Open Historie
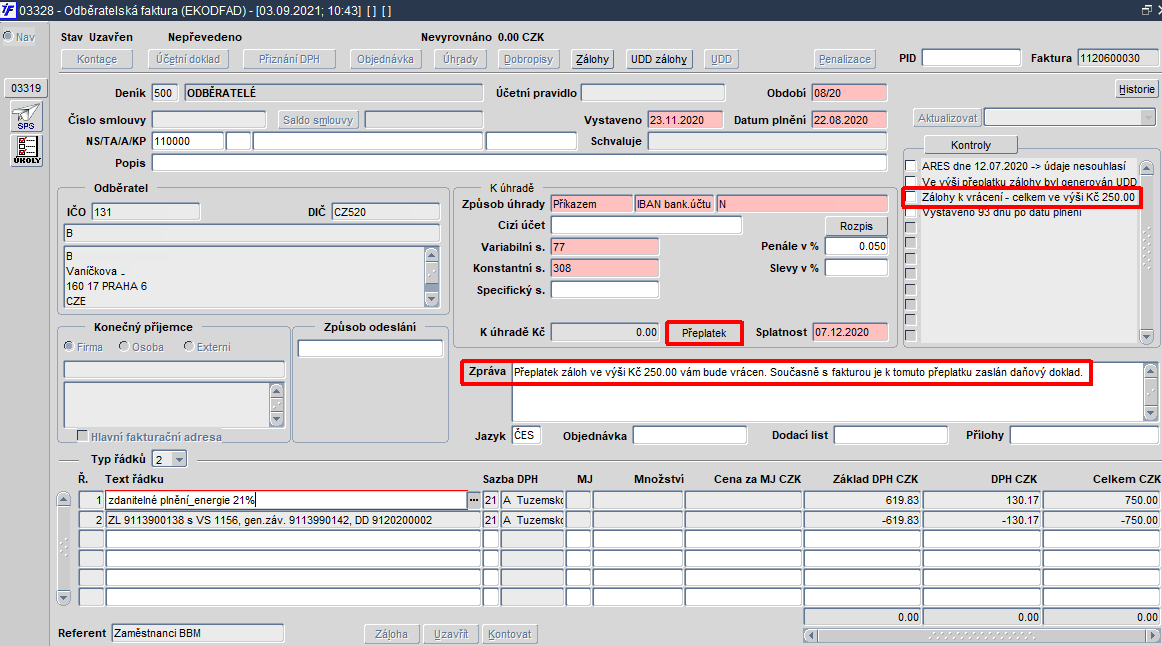The height and width of the screenshot is (646, 1162). point(1136,89)
